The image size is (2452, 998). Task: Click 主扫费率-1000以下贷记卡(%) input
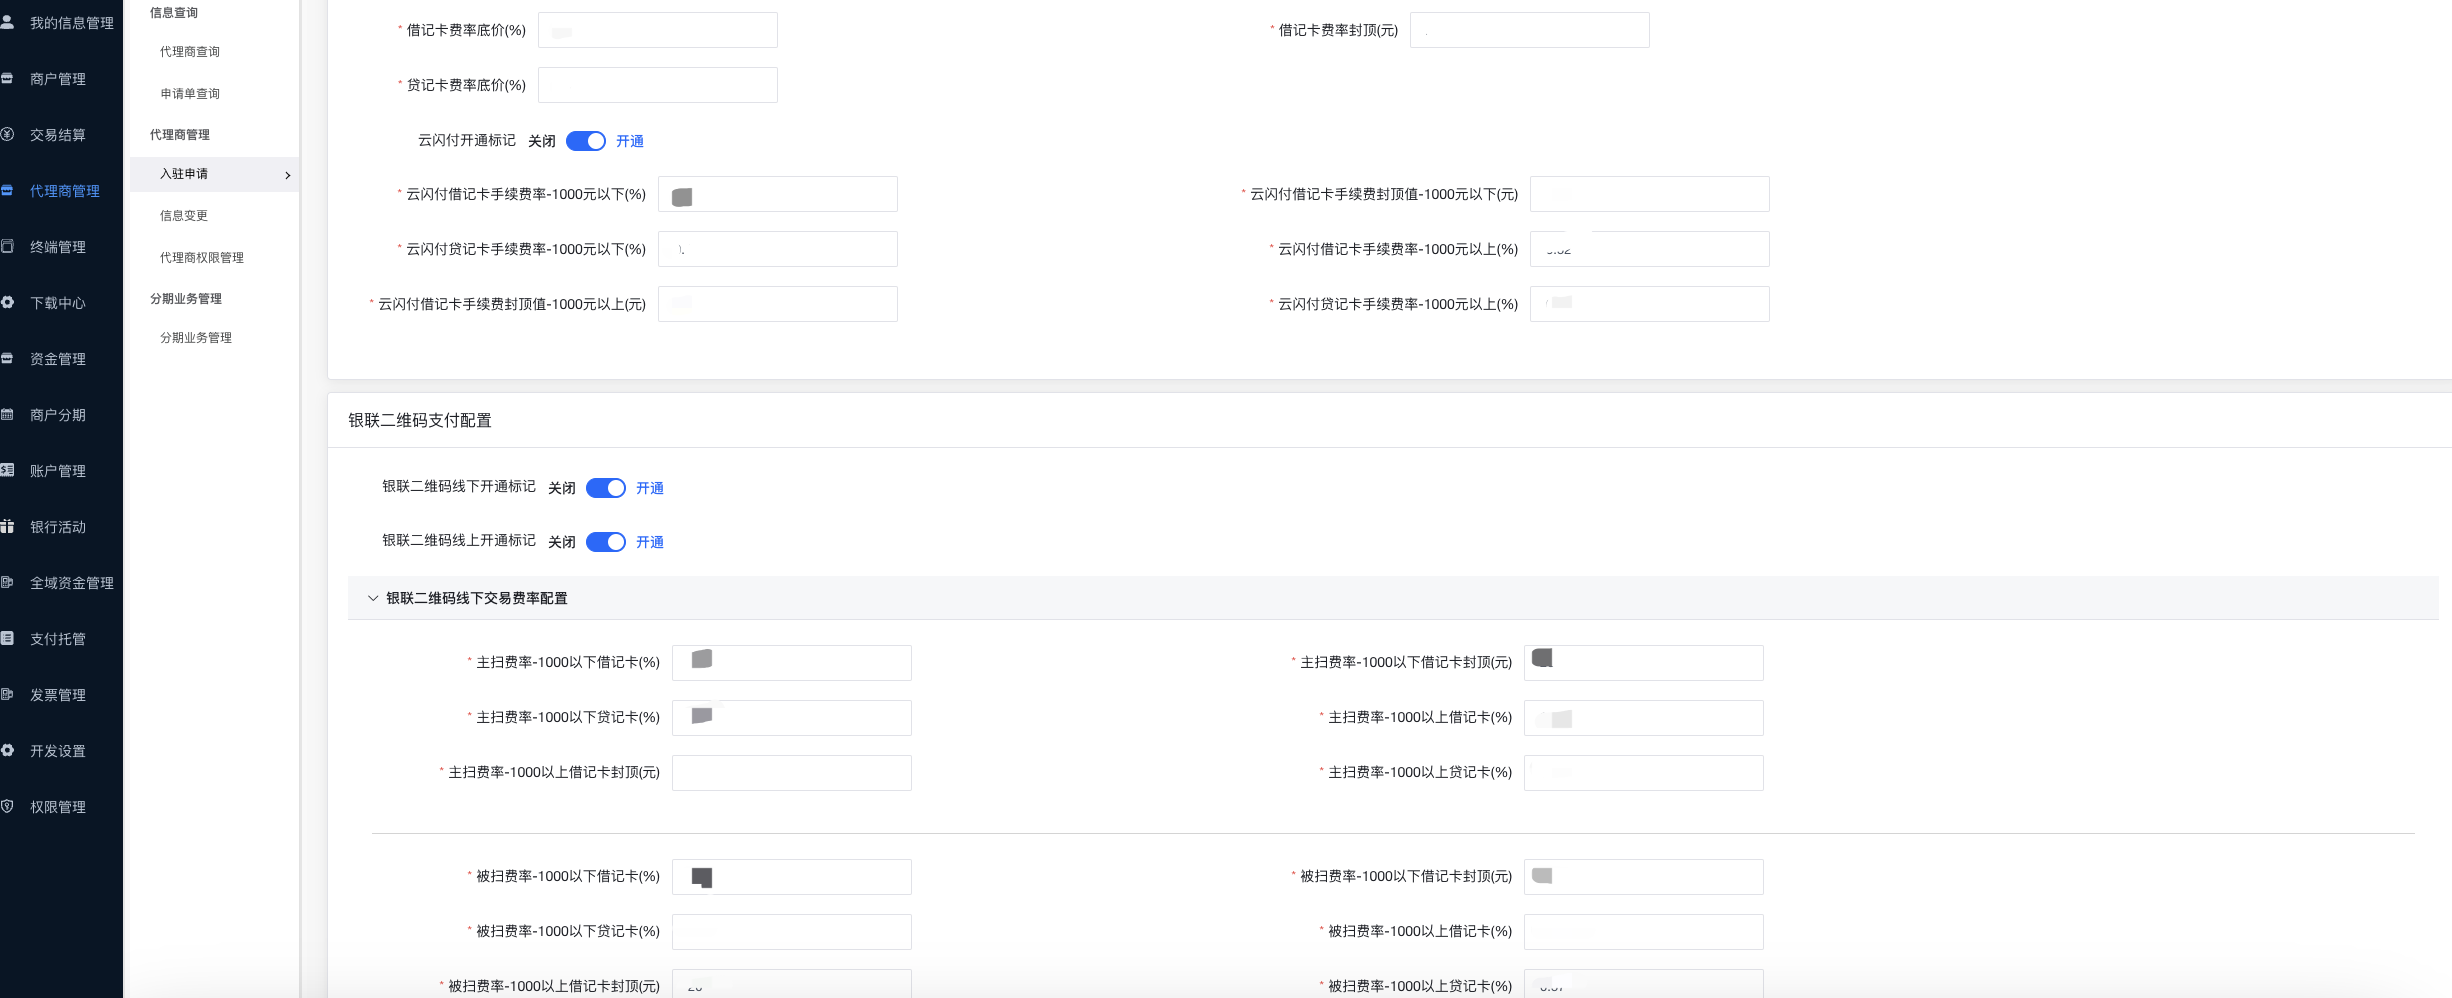[792, 718]
